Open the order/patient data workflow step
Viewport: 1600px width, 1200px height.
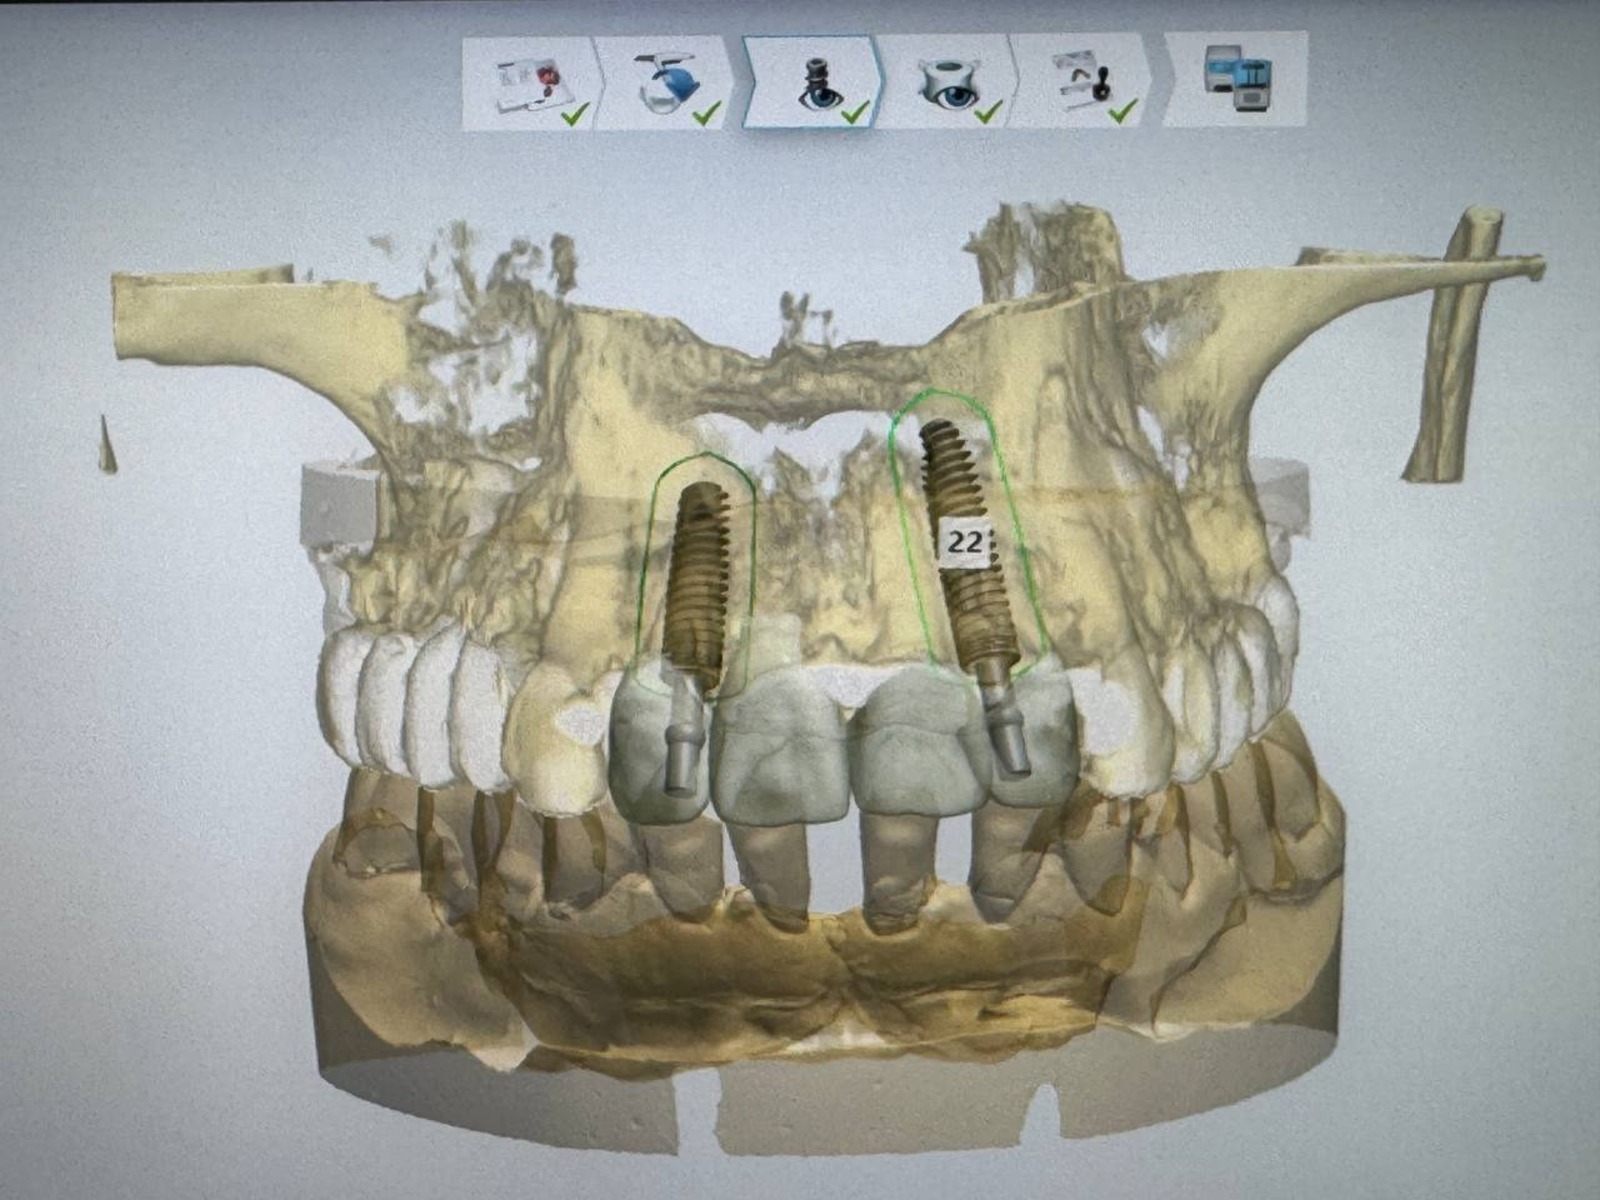530,85
